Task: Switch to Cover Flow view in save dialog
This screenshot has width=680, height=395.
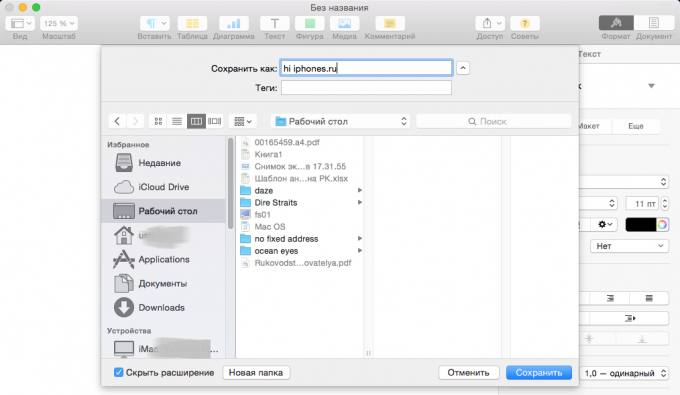Action: coord(214,121)
